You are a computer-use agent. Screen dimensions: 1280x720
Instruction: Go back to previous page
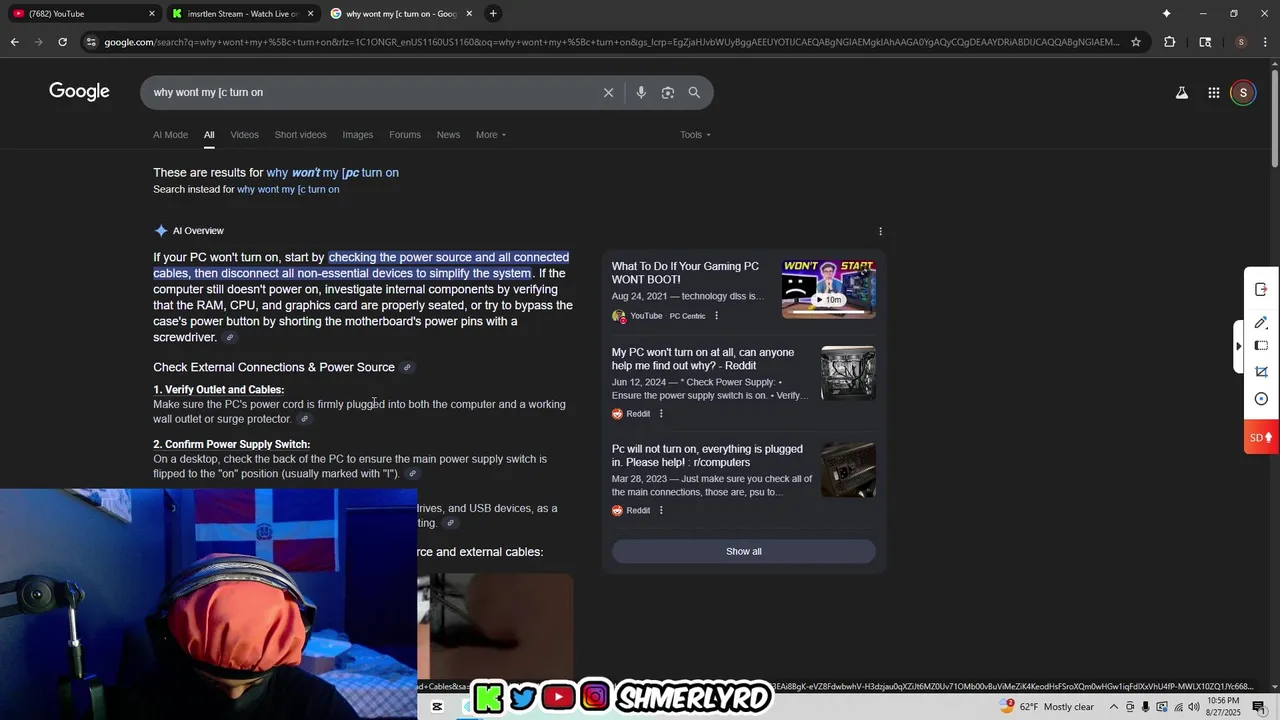coord(15,42)
